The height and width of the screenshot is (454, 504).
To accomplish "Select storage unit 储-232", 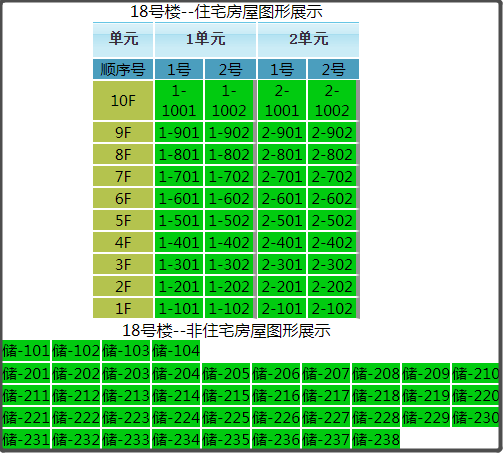I will 76,439.
